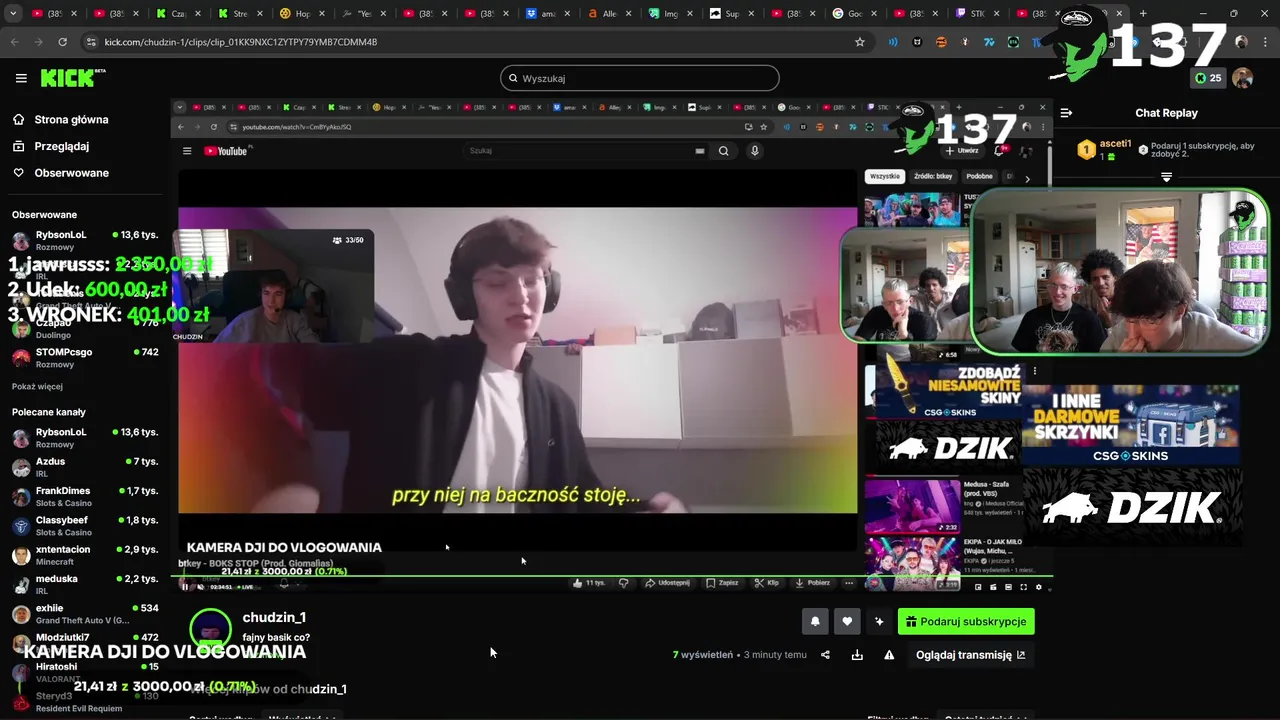Download the clip
This screenshot has width=1280, height=720.
coord(857,655)
